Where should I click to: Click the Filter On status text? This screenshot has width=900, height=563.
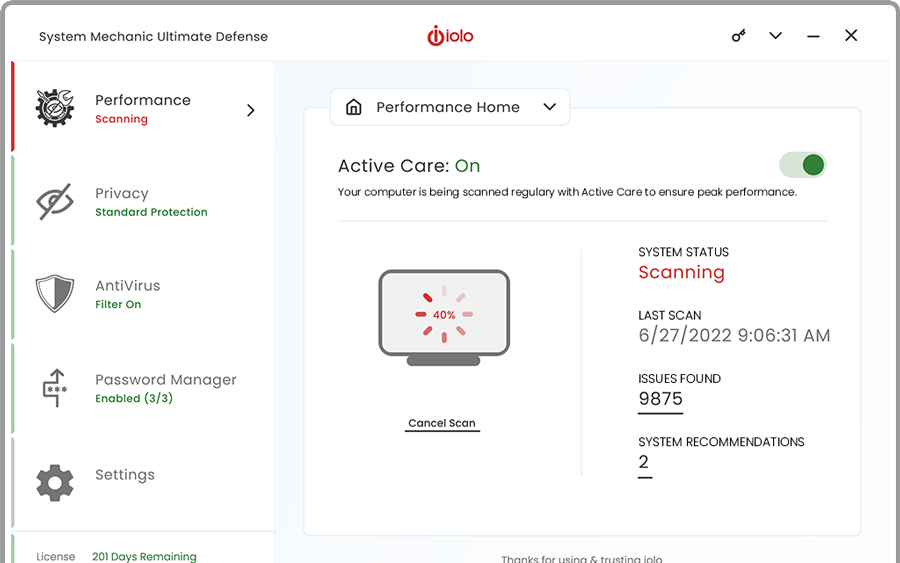click(118, 304)
